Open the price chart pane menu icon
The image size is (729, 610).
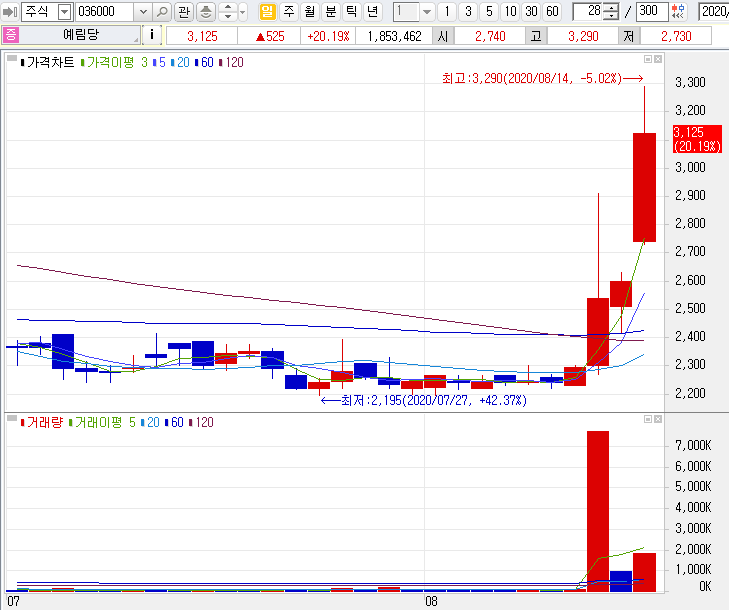(x=12, y=59)
